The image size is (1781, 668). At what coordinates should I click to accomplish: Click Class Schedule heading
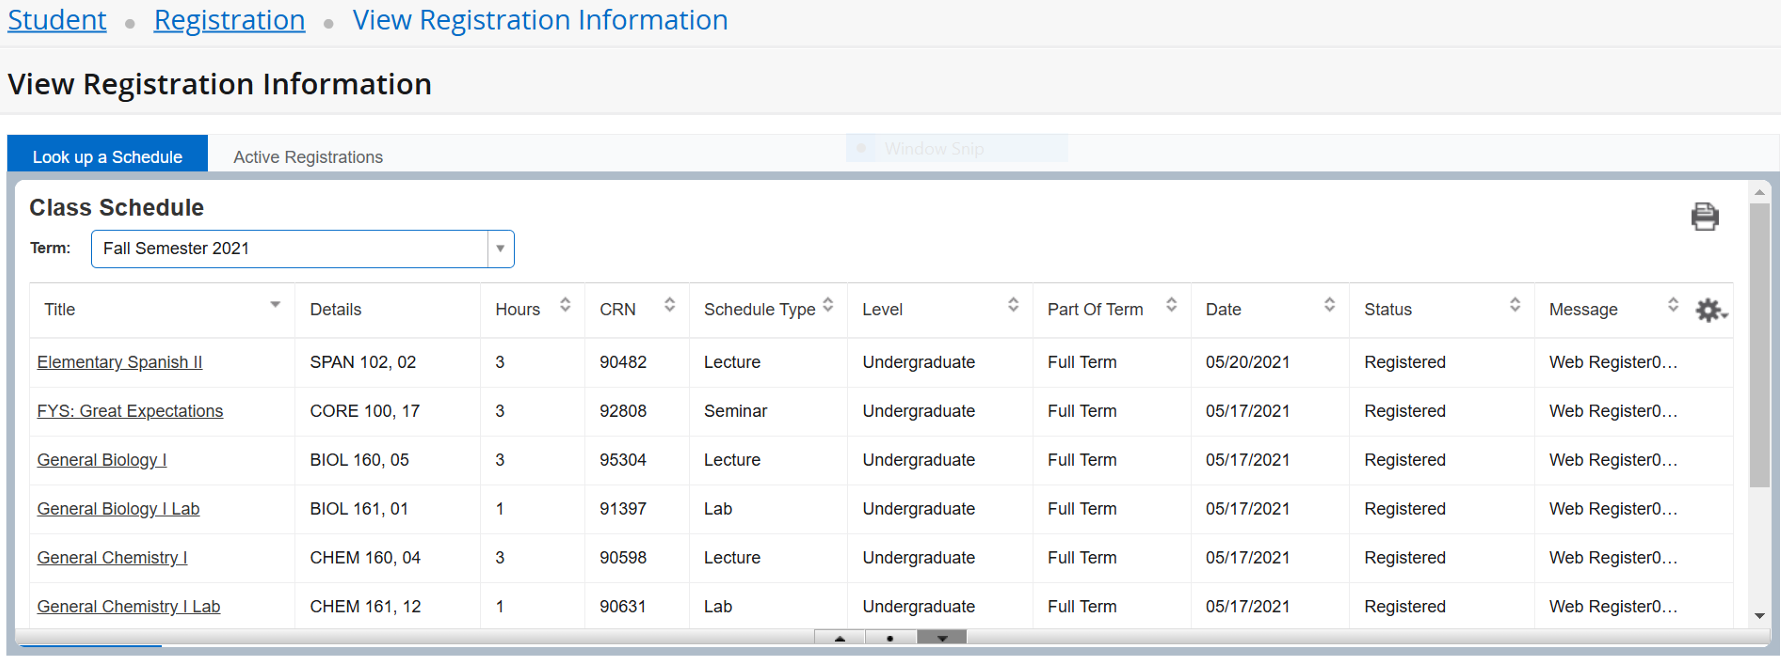(x=116, y=207)
